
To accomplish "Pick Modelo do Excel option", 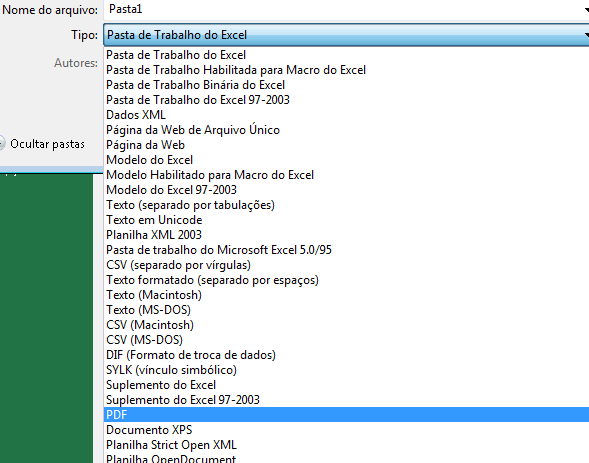I will point(346,160).
